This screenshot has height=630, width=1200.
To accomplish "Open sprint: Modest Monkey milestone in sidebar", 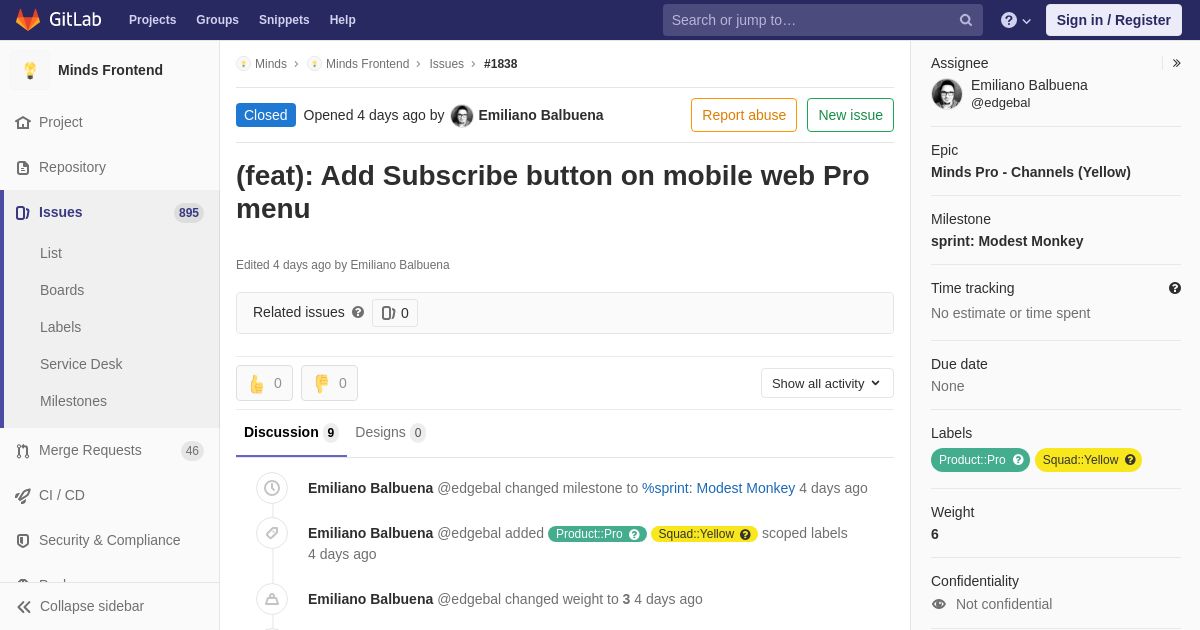I will pos(1007,241).
